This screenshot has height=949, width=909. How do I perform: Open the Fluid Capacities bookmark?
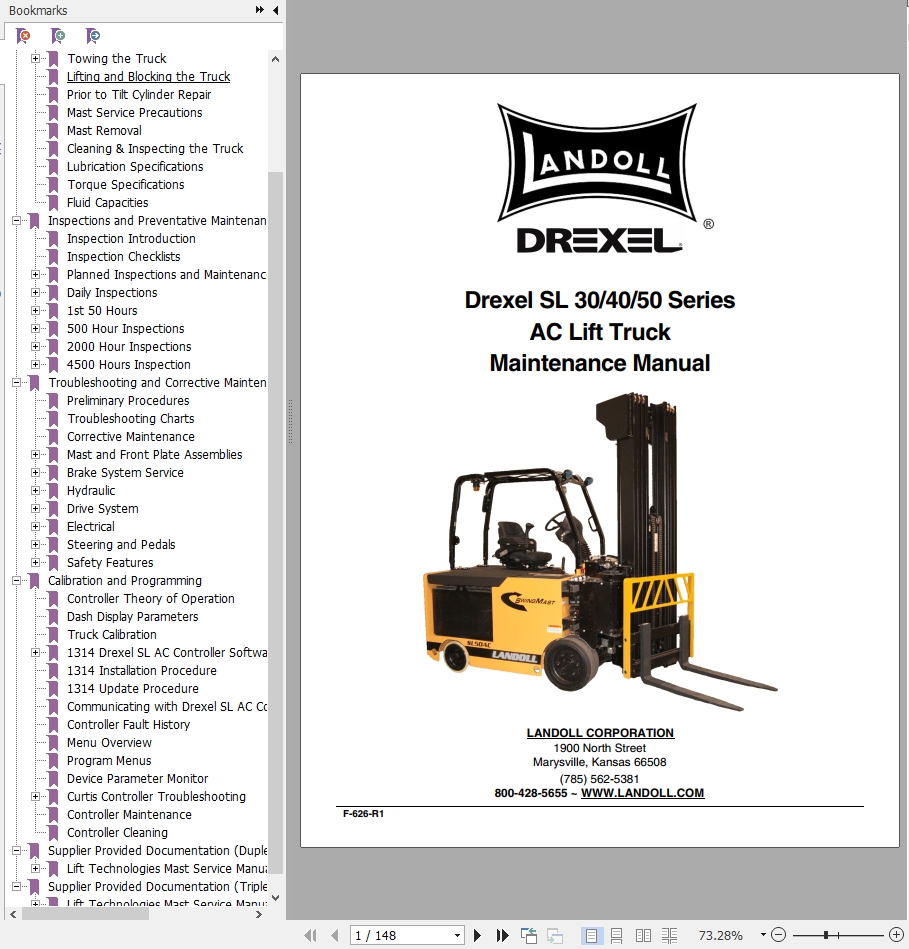107,203
